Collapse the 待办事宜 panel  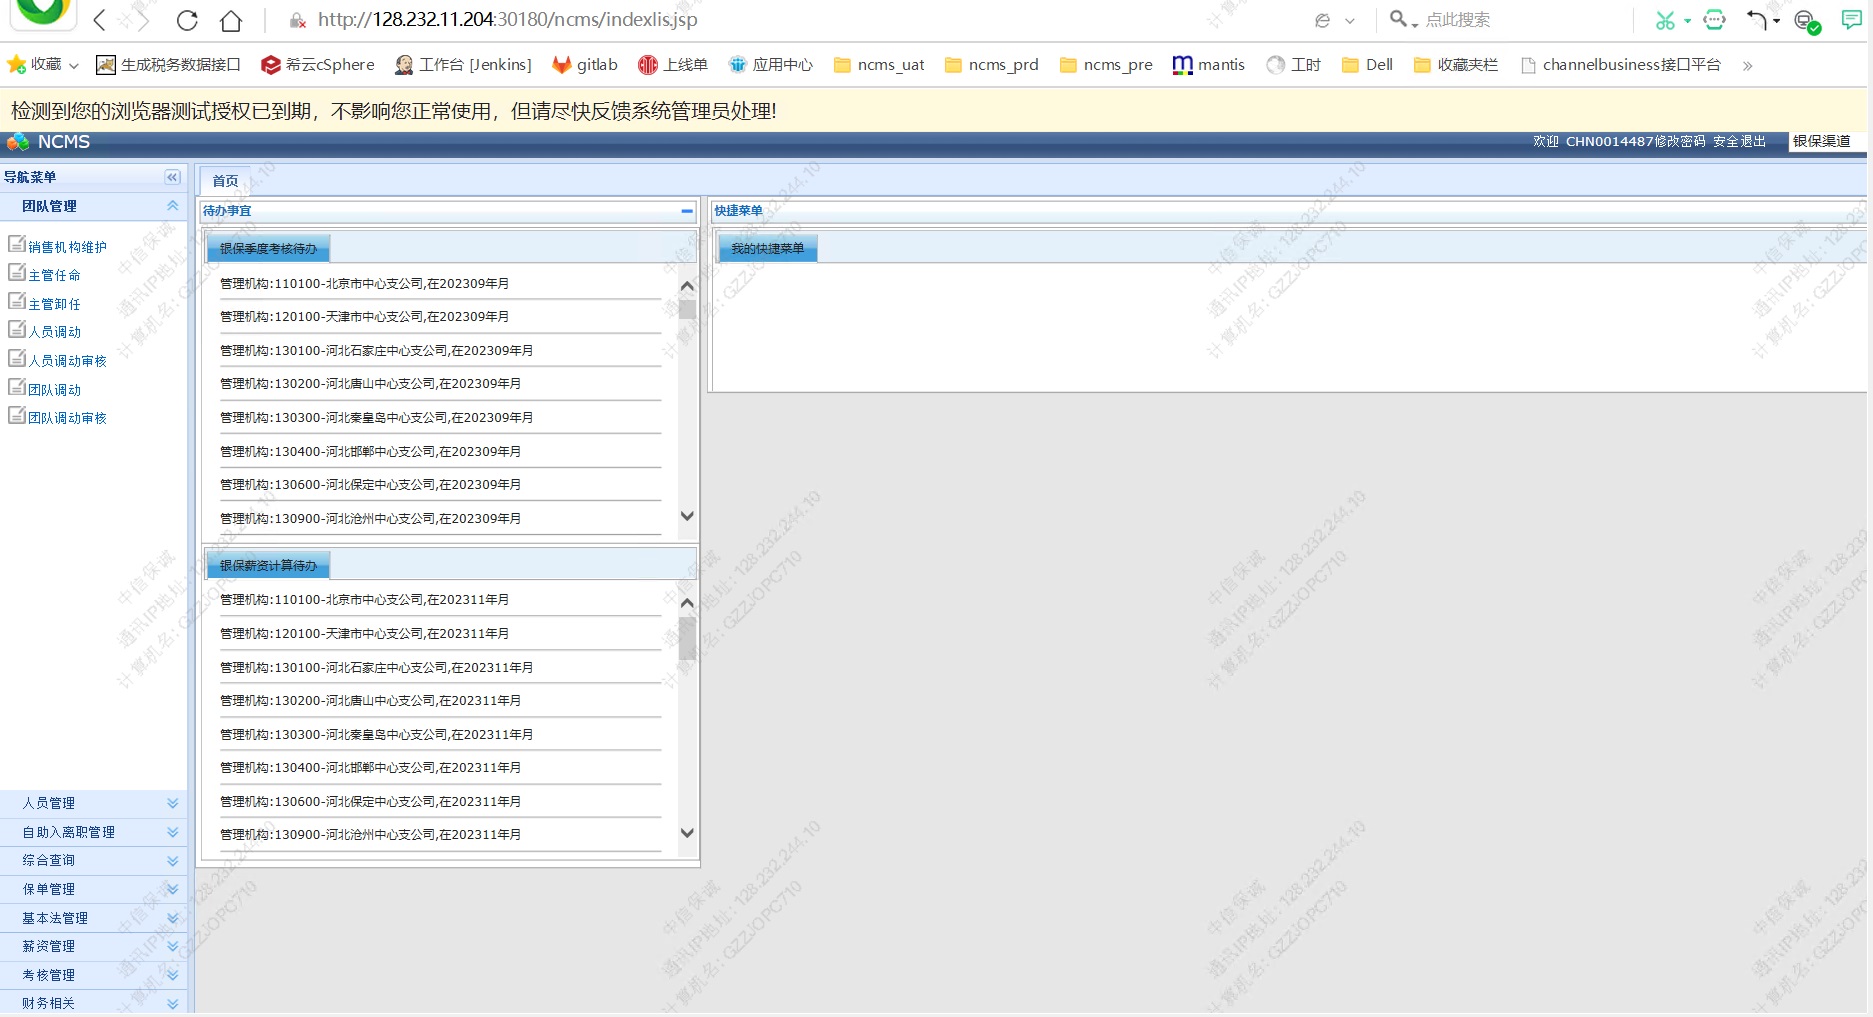(x=687, y=211)
